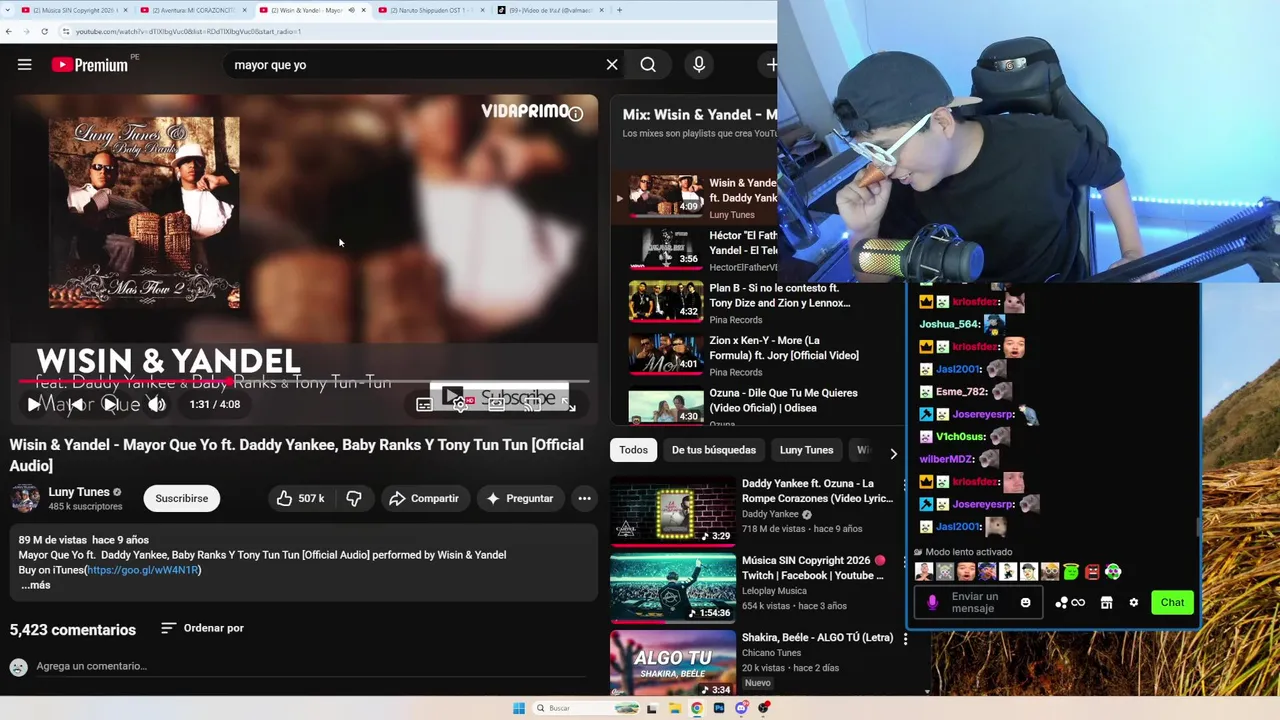Share video via Compartir button
Image resolution: width=1280 pixels, height=720 pixels.
coord(424,498)
